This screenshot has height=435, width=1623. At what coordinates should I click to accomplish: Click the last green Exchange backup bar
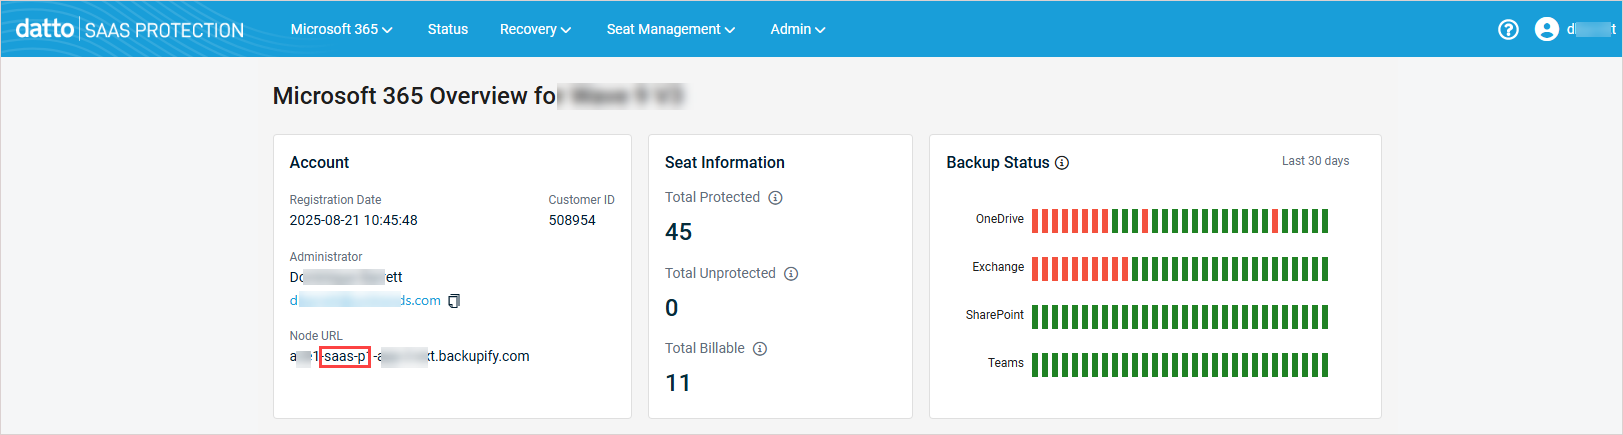(1325, 269)
